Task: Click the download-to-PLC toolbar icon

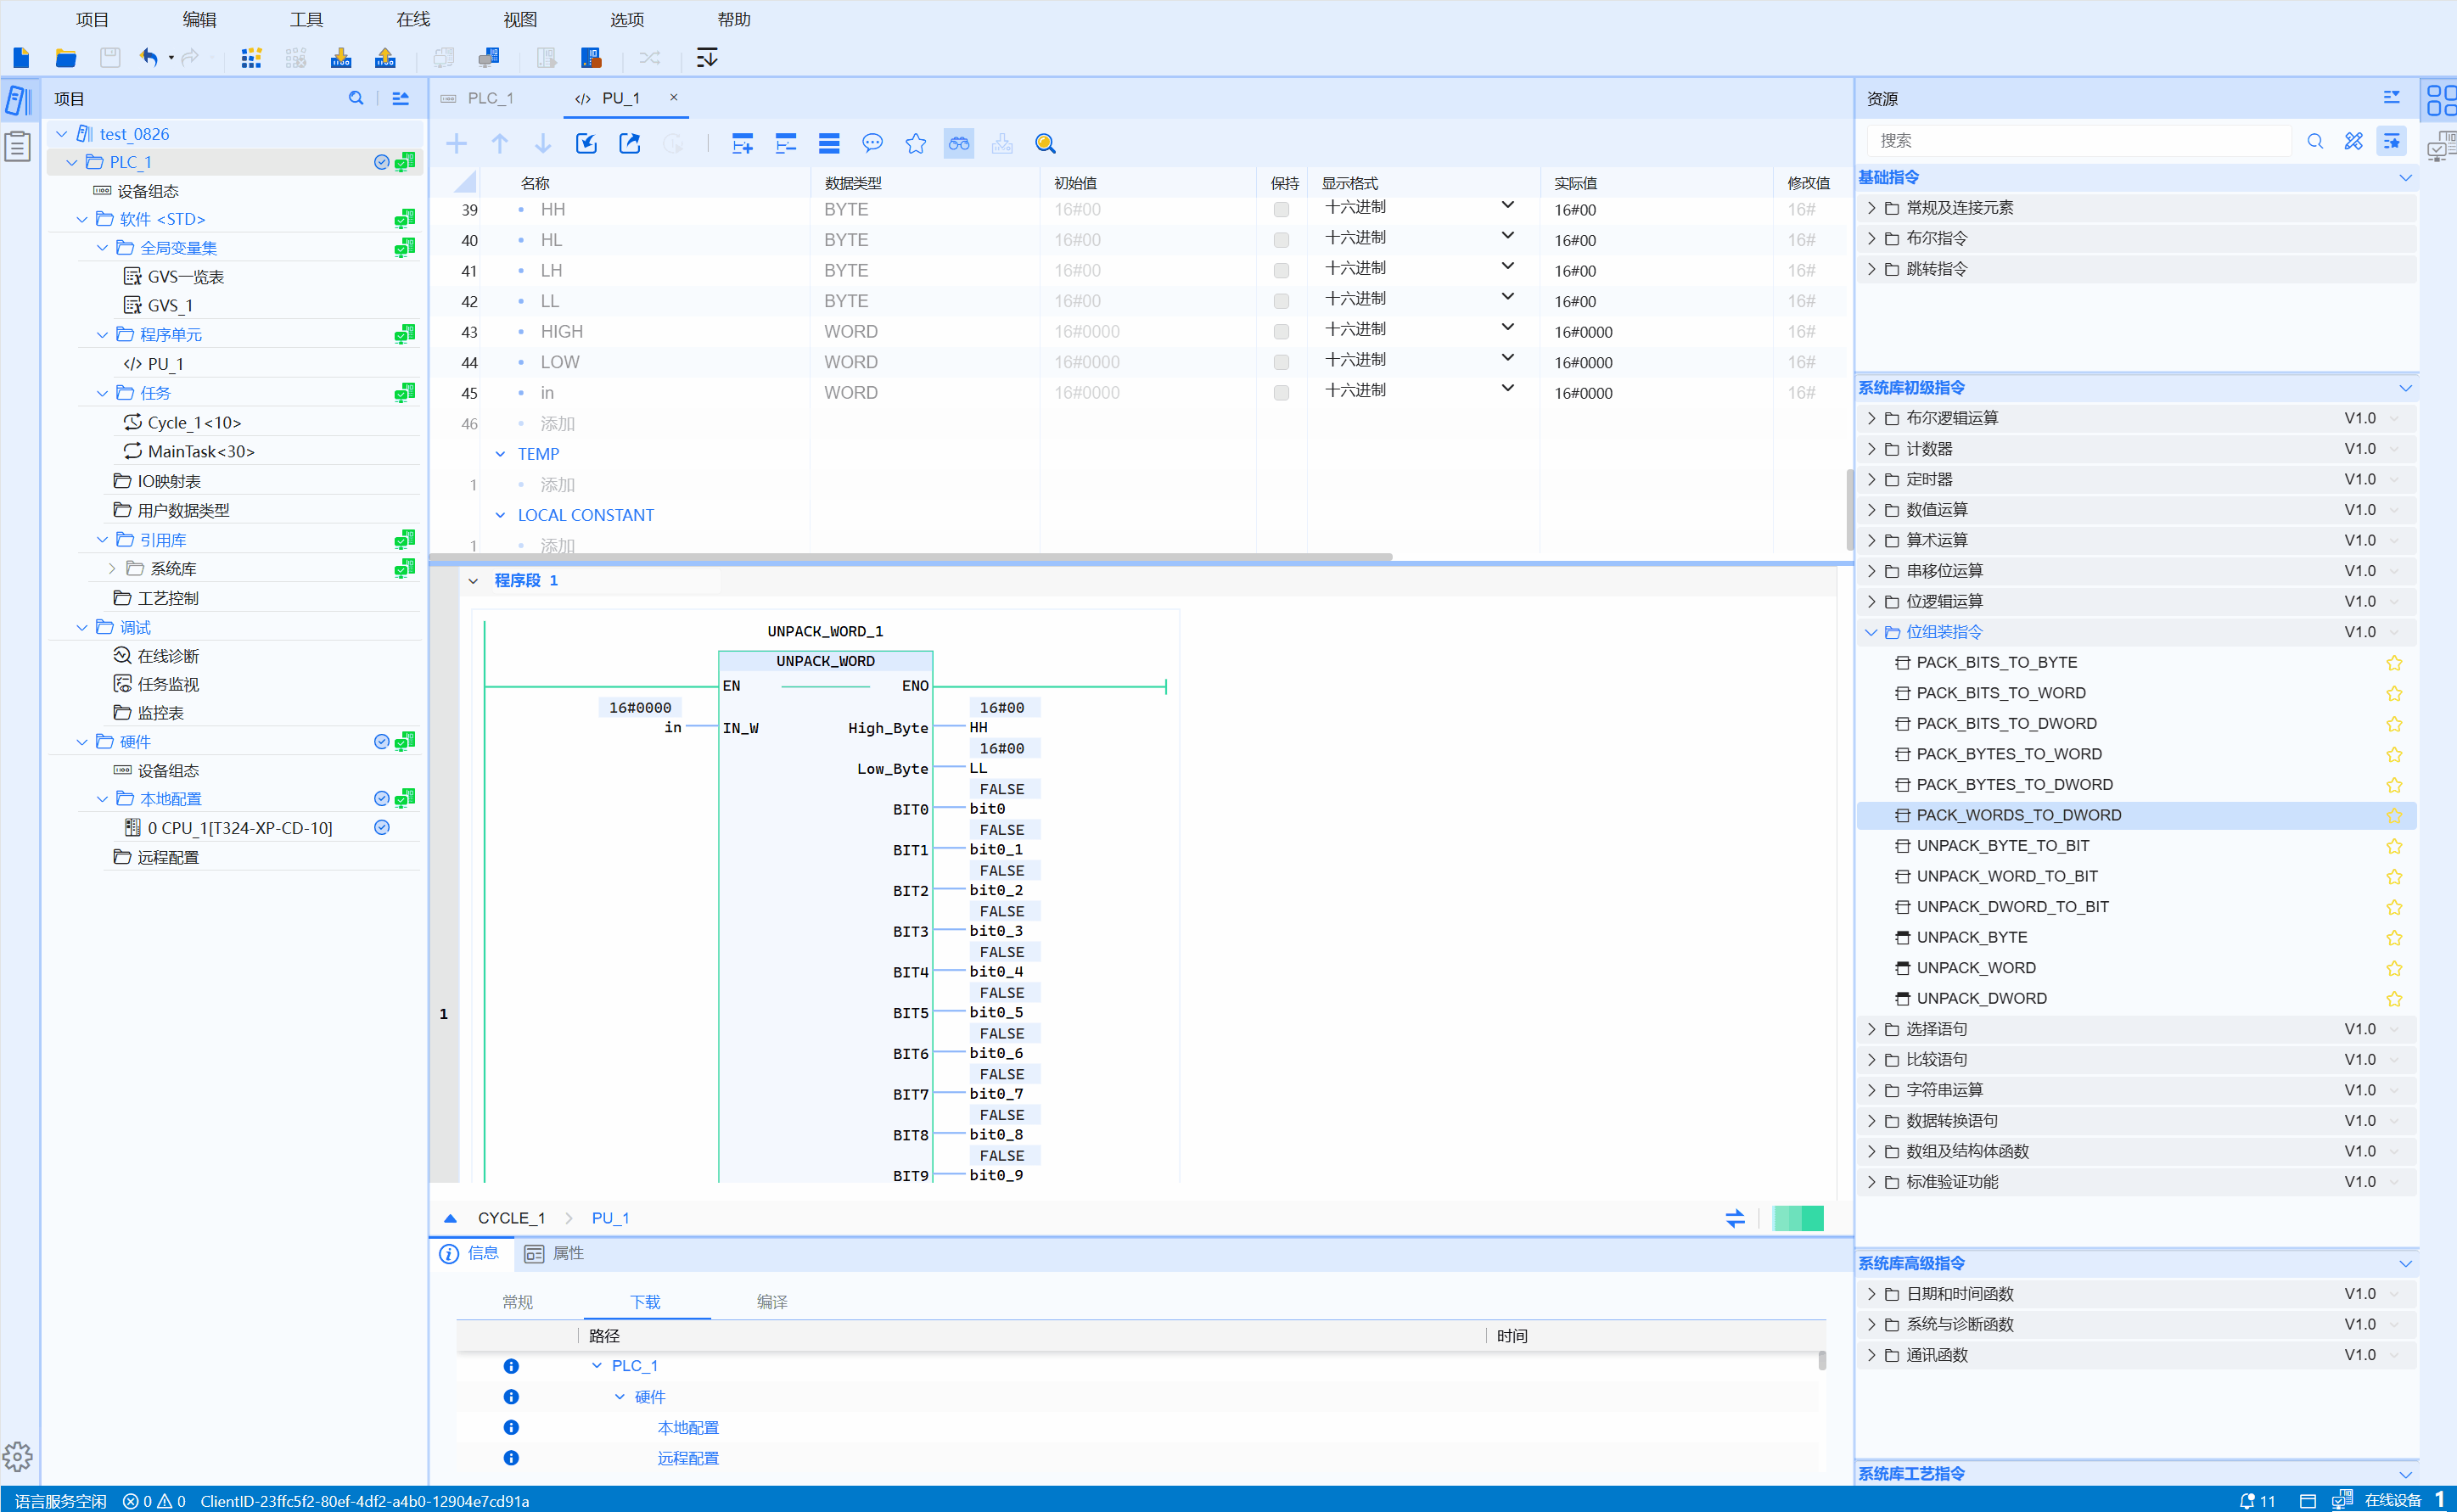Action: (341, 58)
